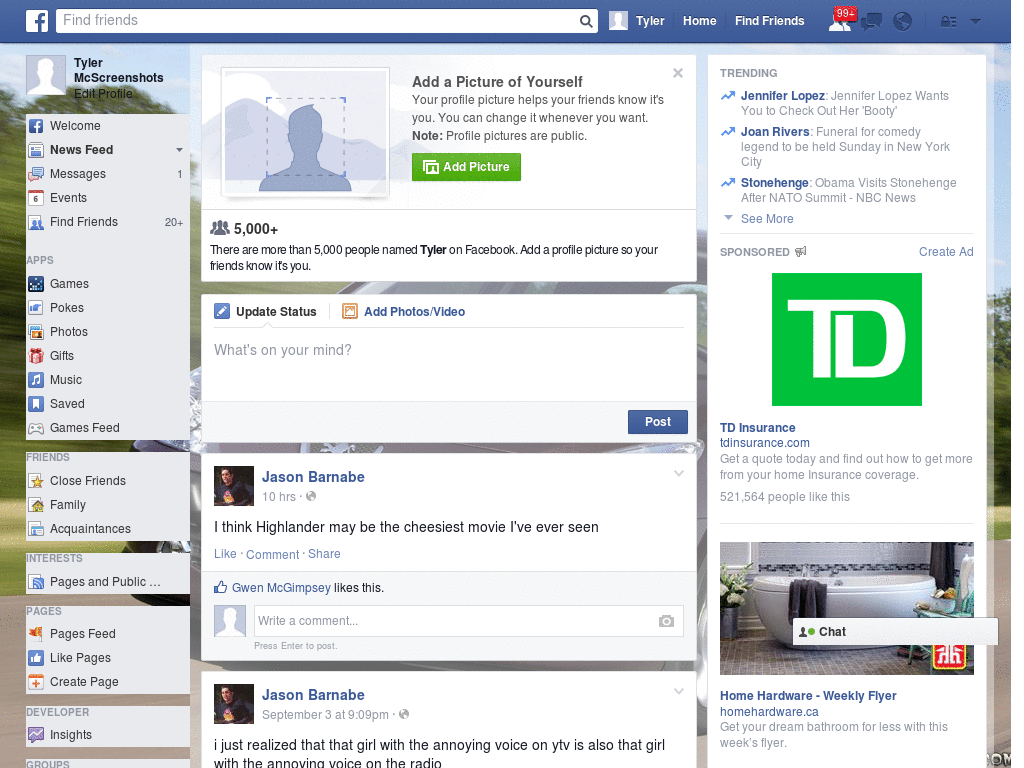The width and height of the screenshot is (1024, 768).
Task: Click Comment on Highlander post
Action: coord(272,554)
